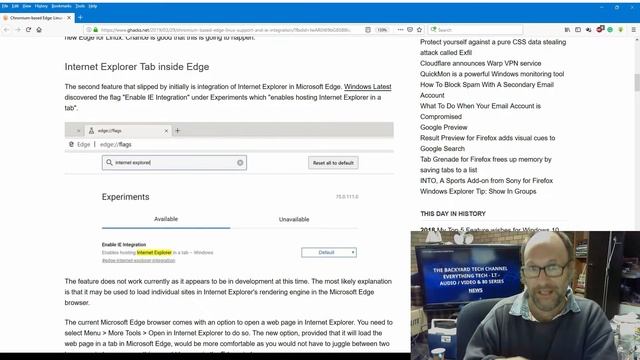
Task: Go back with the Firefox back arrow
Action: 7,30
